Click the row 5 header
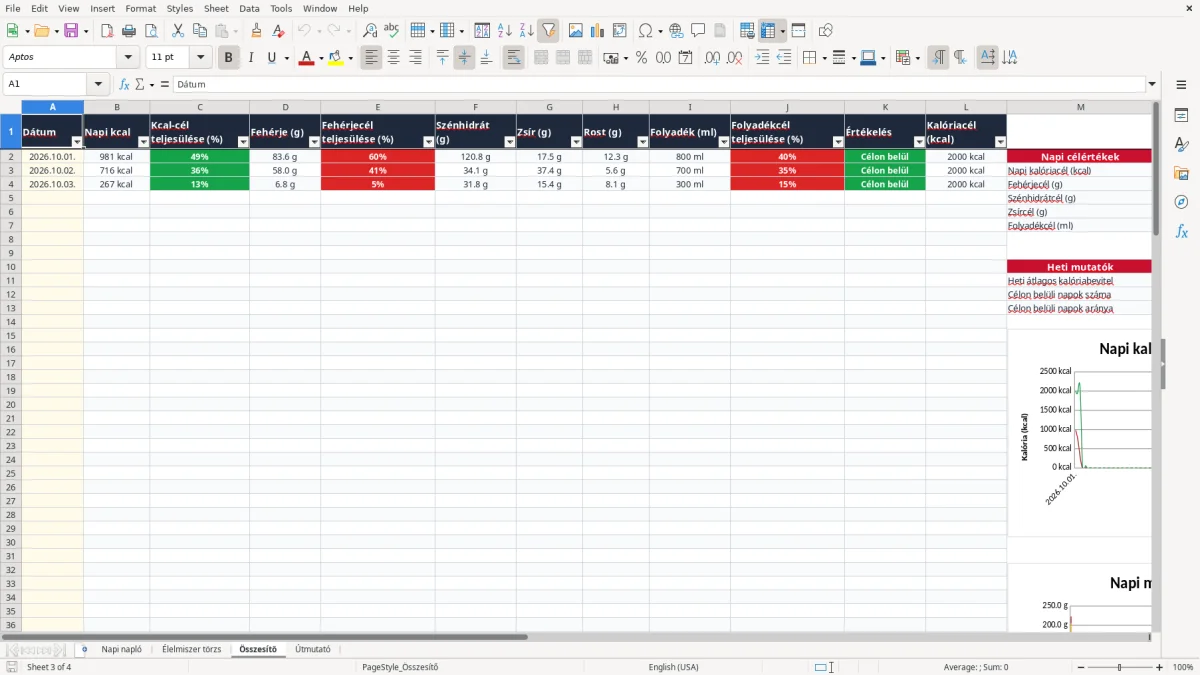The height and width of the screenshot is (675, 1200). point(11,198)
